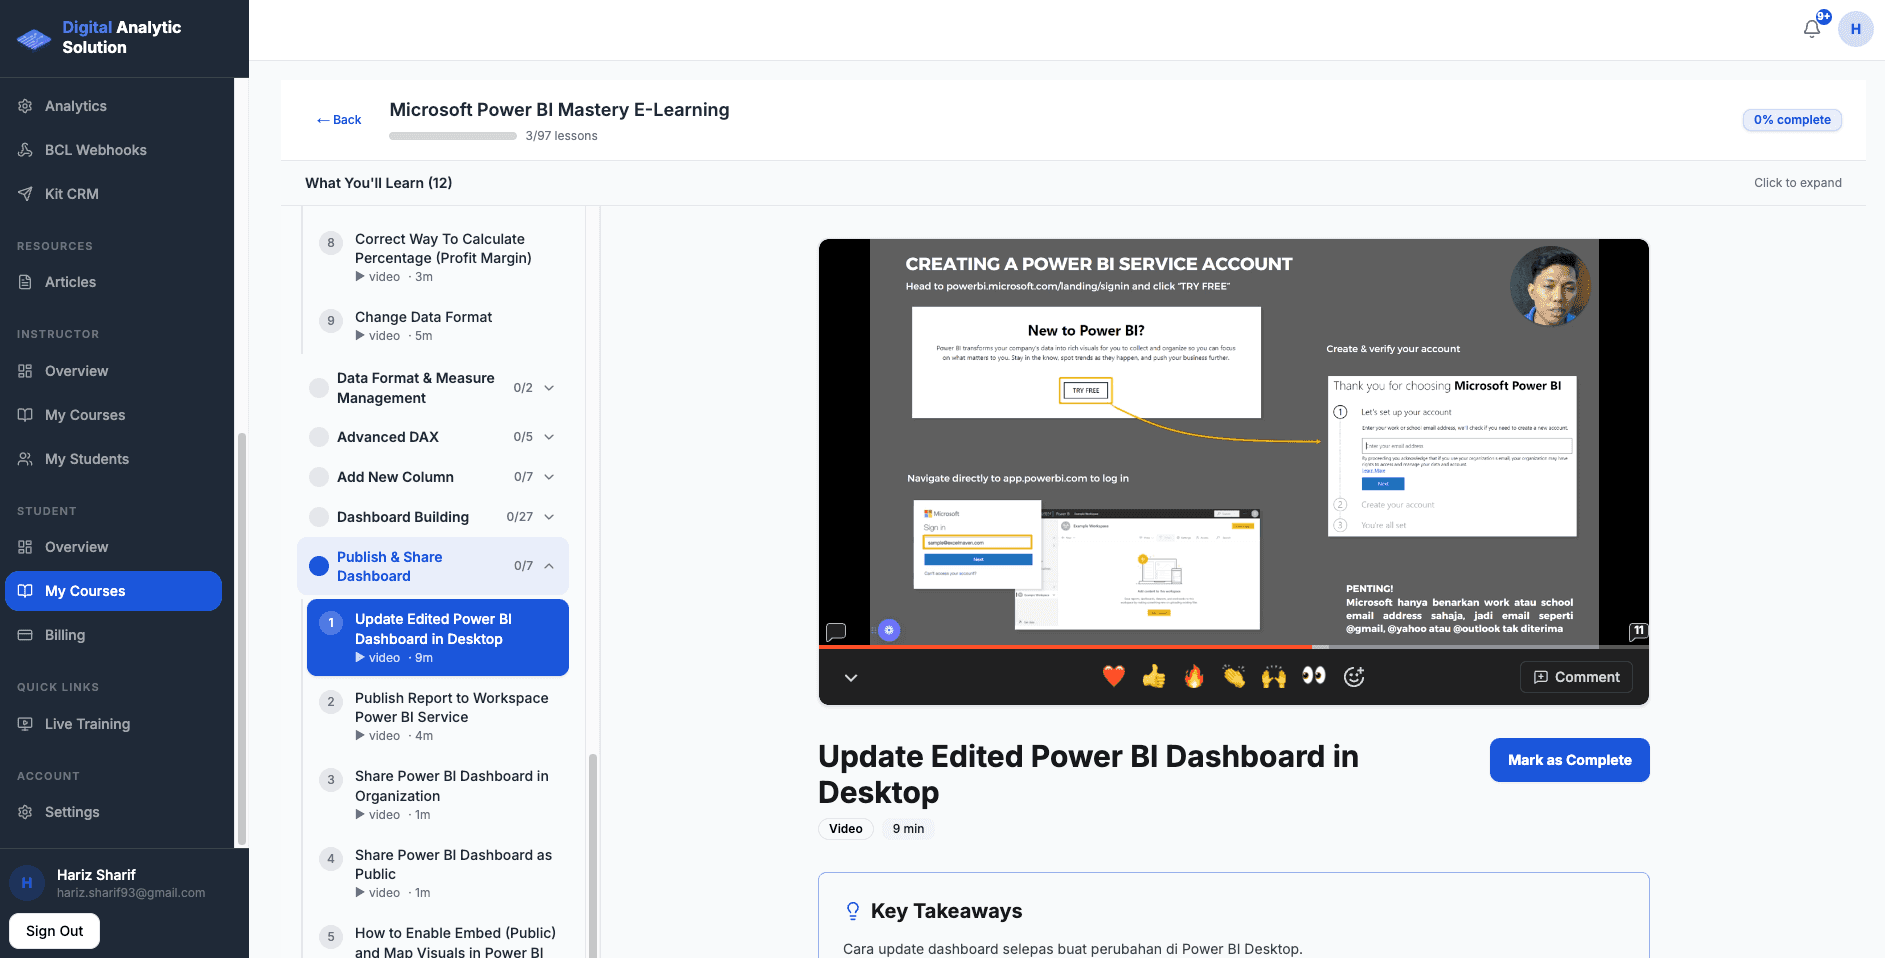Open lesson Share Power BI Dashboard as Public

(437, 873)
